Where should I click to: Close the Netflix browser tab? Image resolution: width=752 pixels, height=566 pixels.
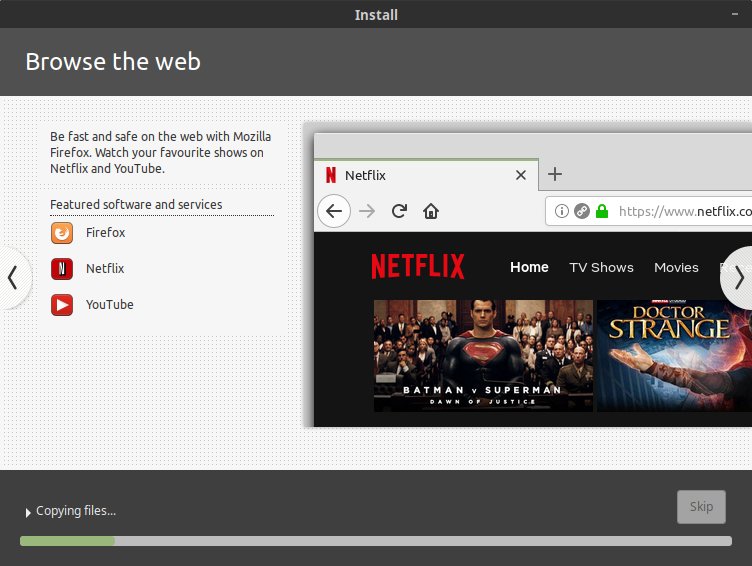[520, 175]
